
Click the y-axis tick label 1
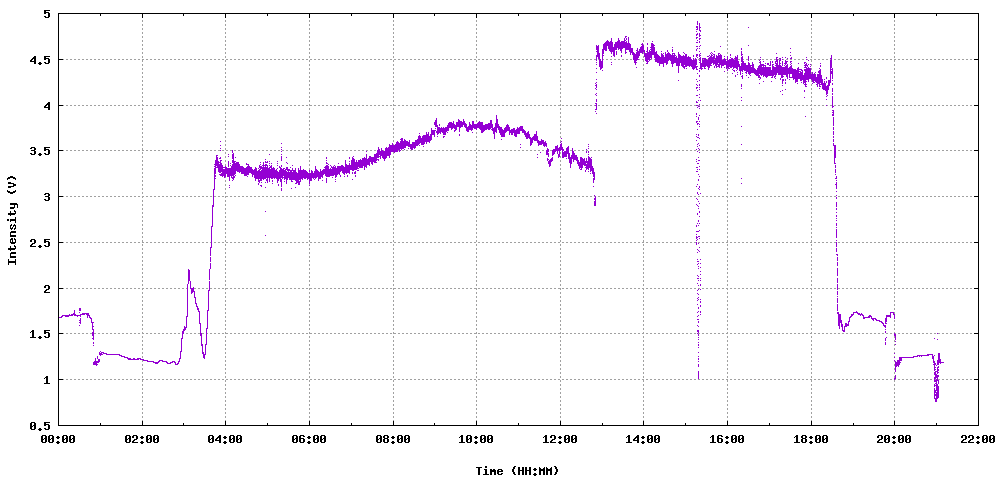tap(49, 380)
